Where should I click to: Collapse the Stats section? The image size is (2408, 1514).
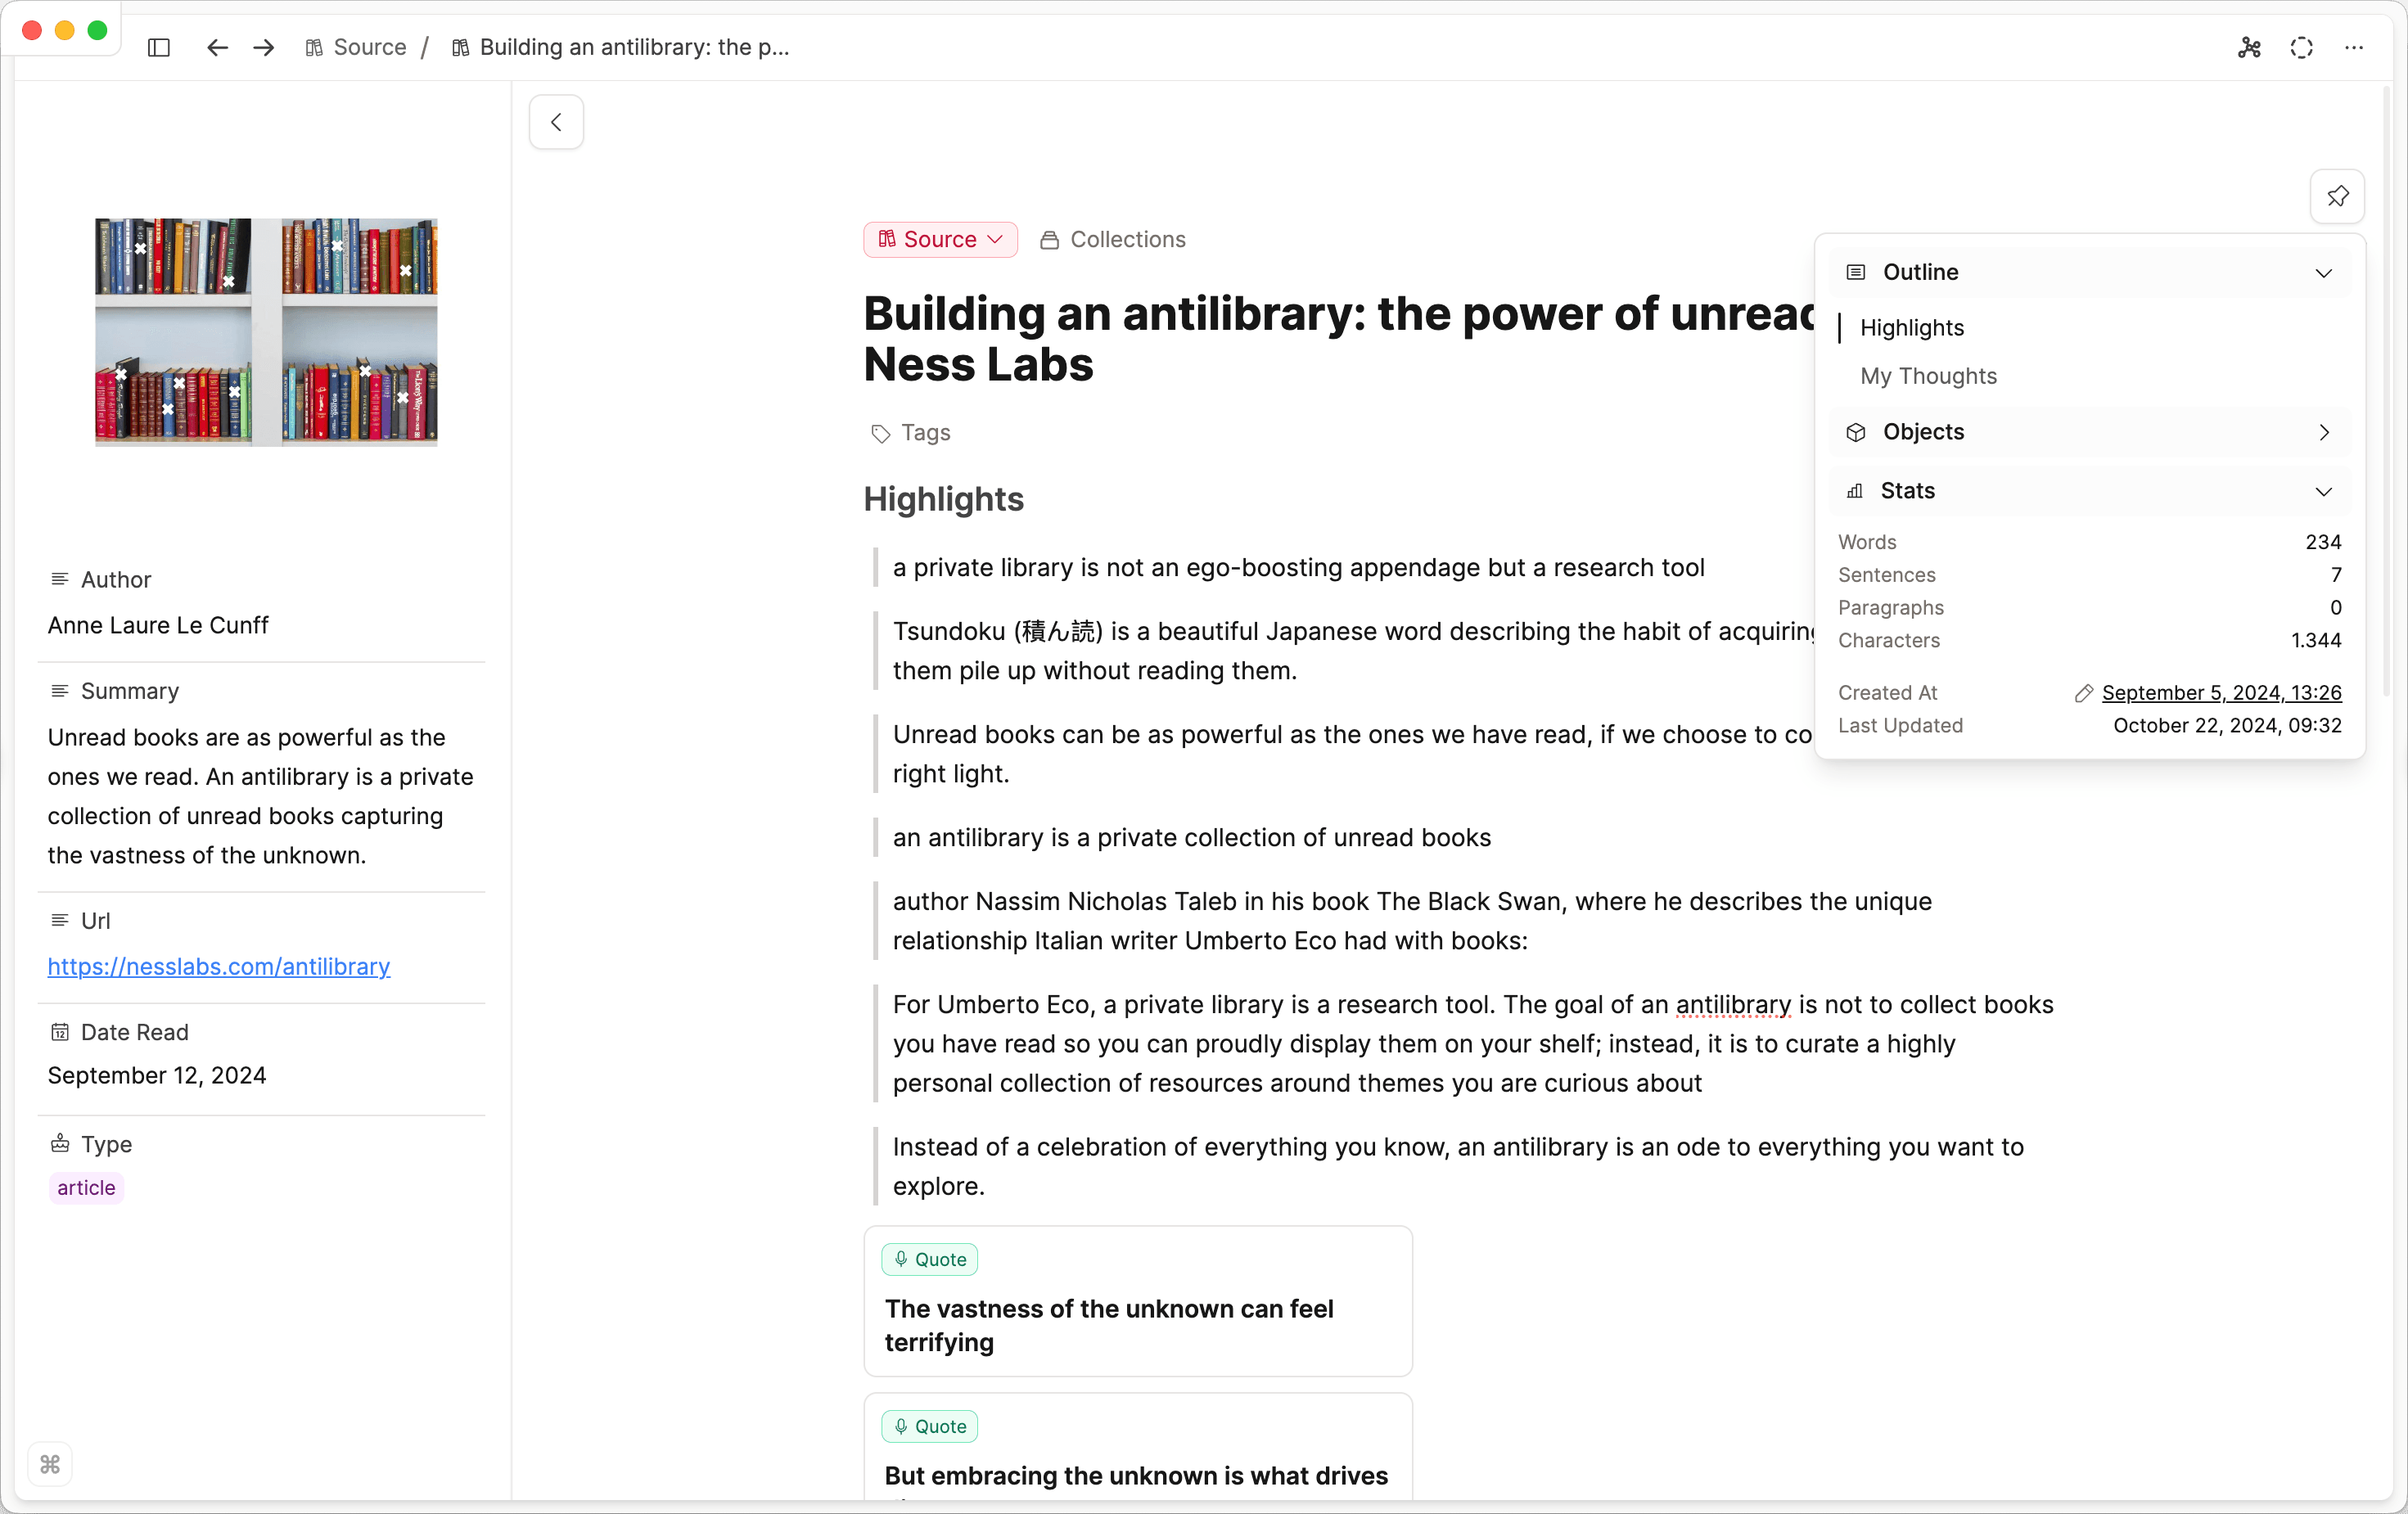click(x=2324, y=491)
